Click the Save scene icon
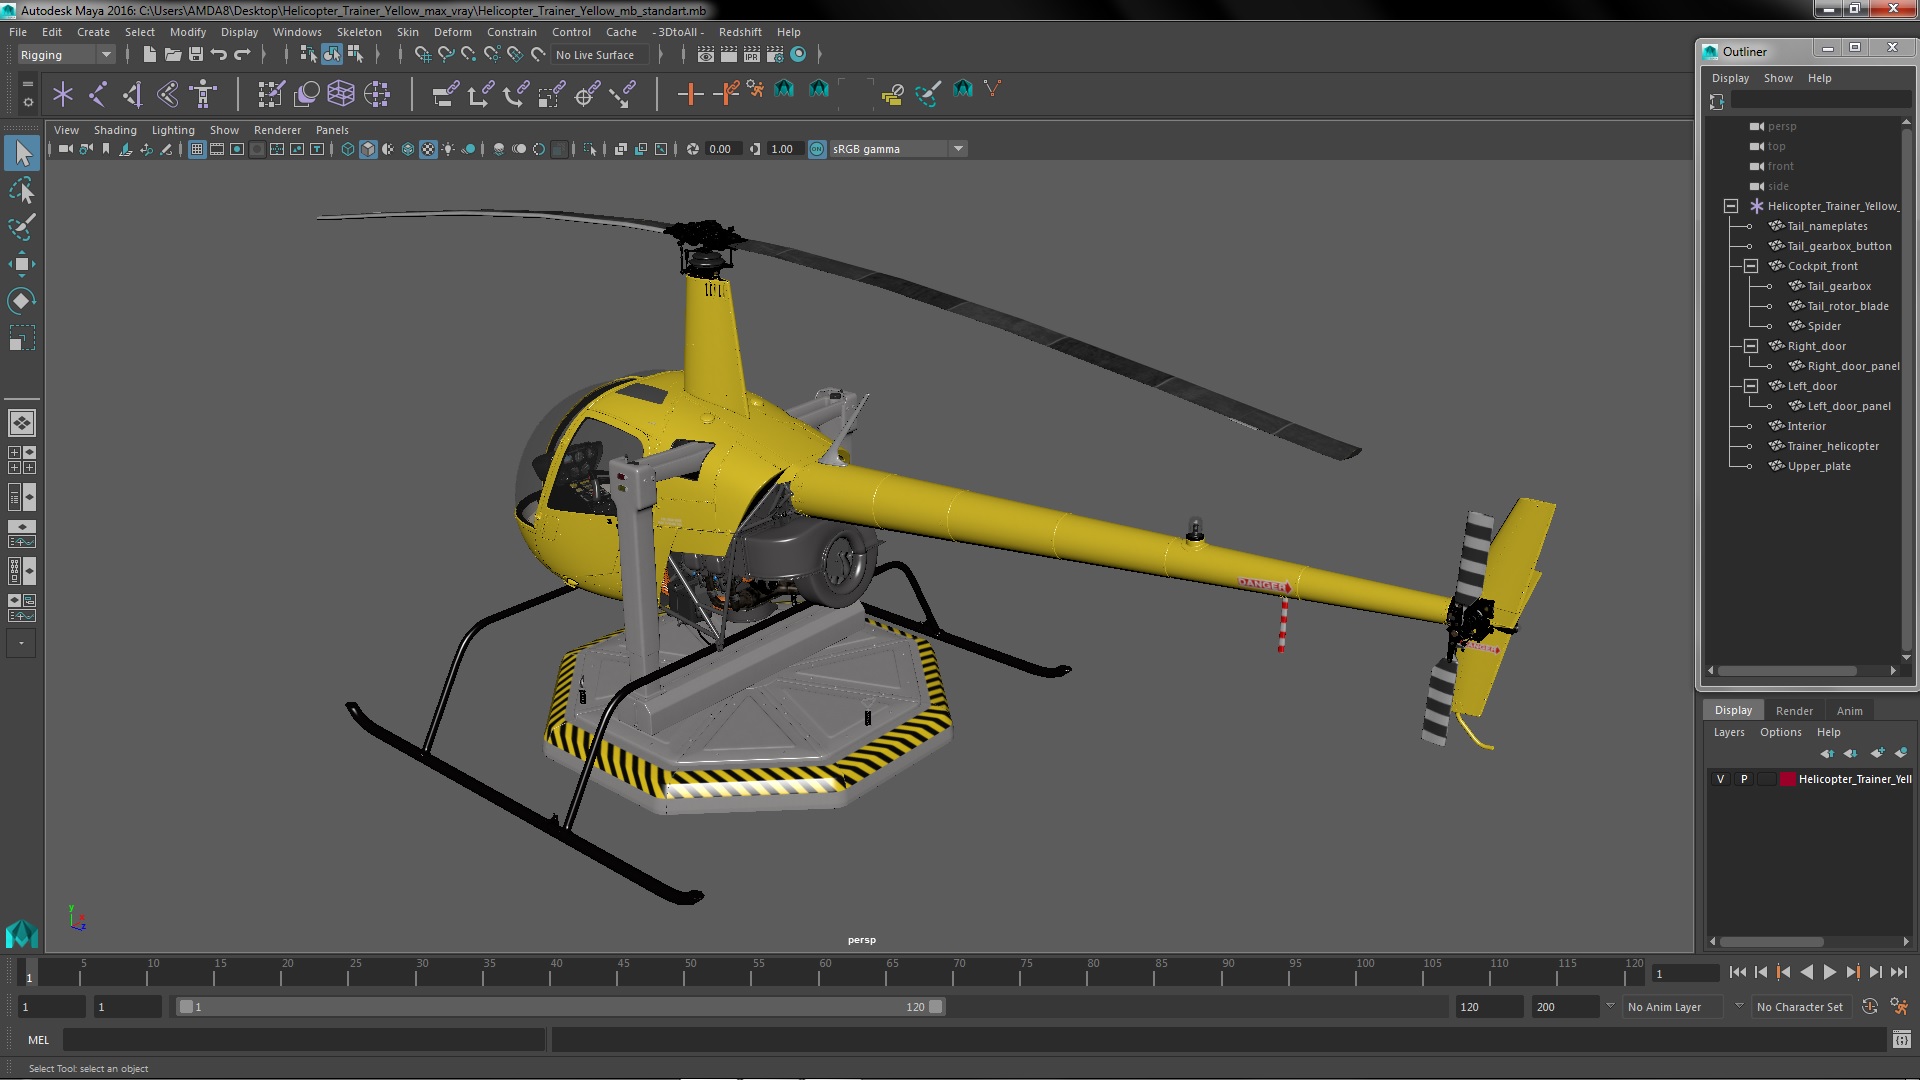1920x1080 pixels. (196, 55)
